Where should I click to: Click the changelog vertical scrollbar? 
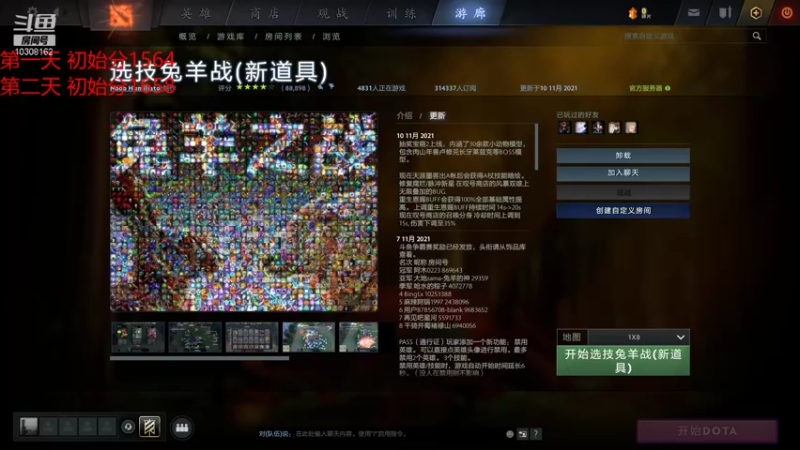tap(536, 147)
